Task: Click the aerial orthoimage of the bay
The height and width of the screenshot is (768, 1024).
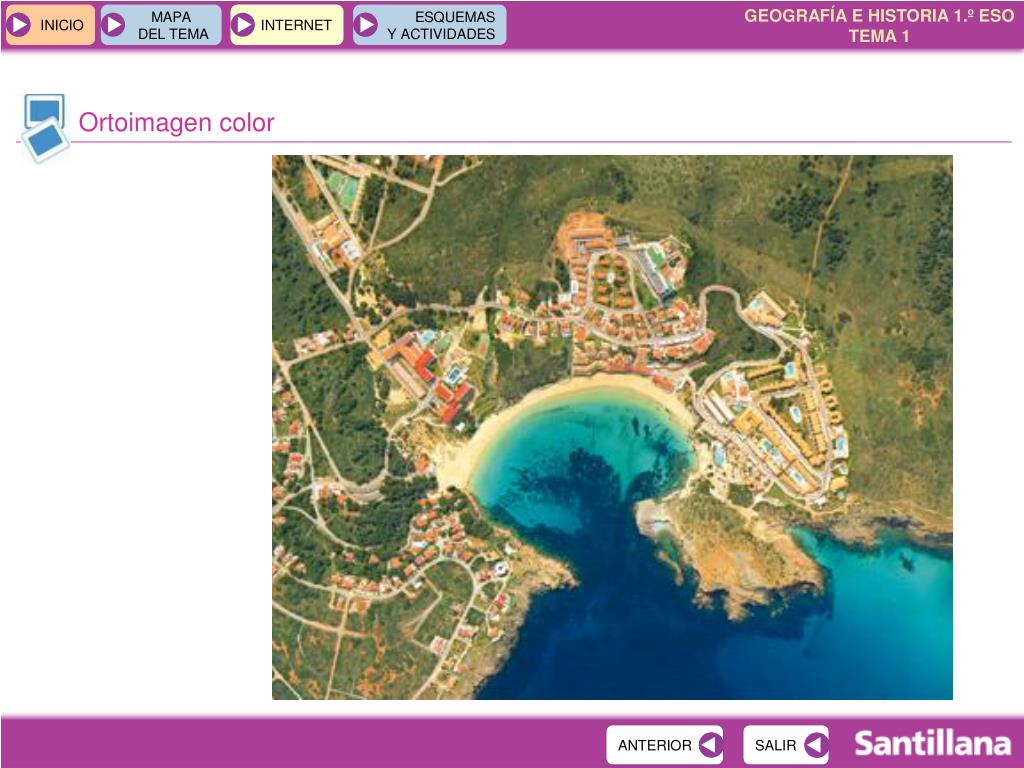Action: [x=612, y=427]
